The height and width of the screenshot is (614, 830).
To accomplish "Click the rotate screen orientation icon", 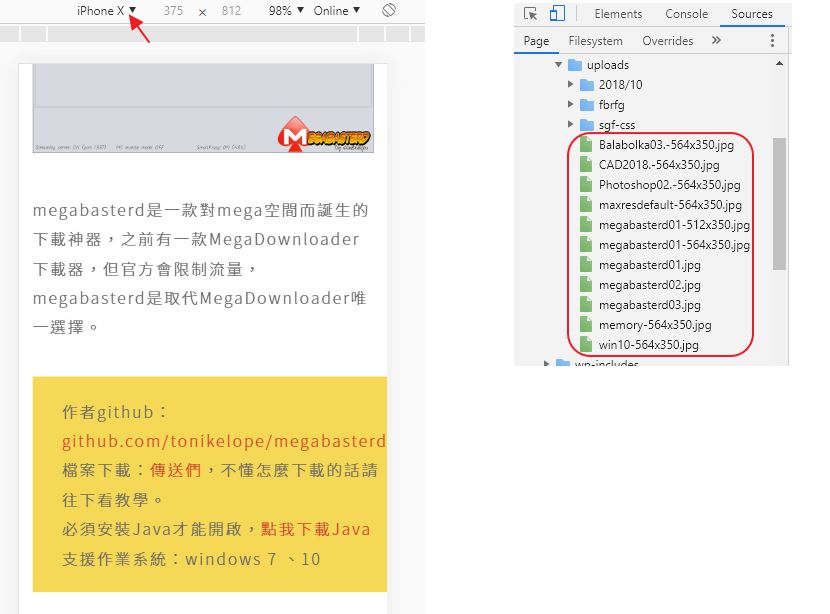I will pyautogui.click(x=389, y=11).
